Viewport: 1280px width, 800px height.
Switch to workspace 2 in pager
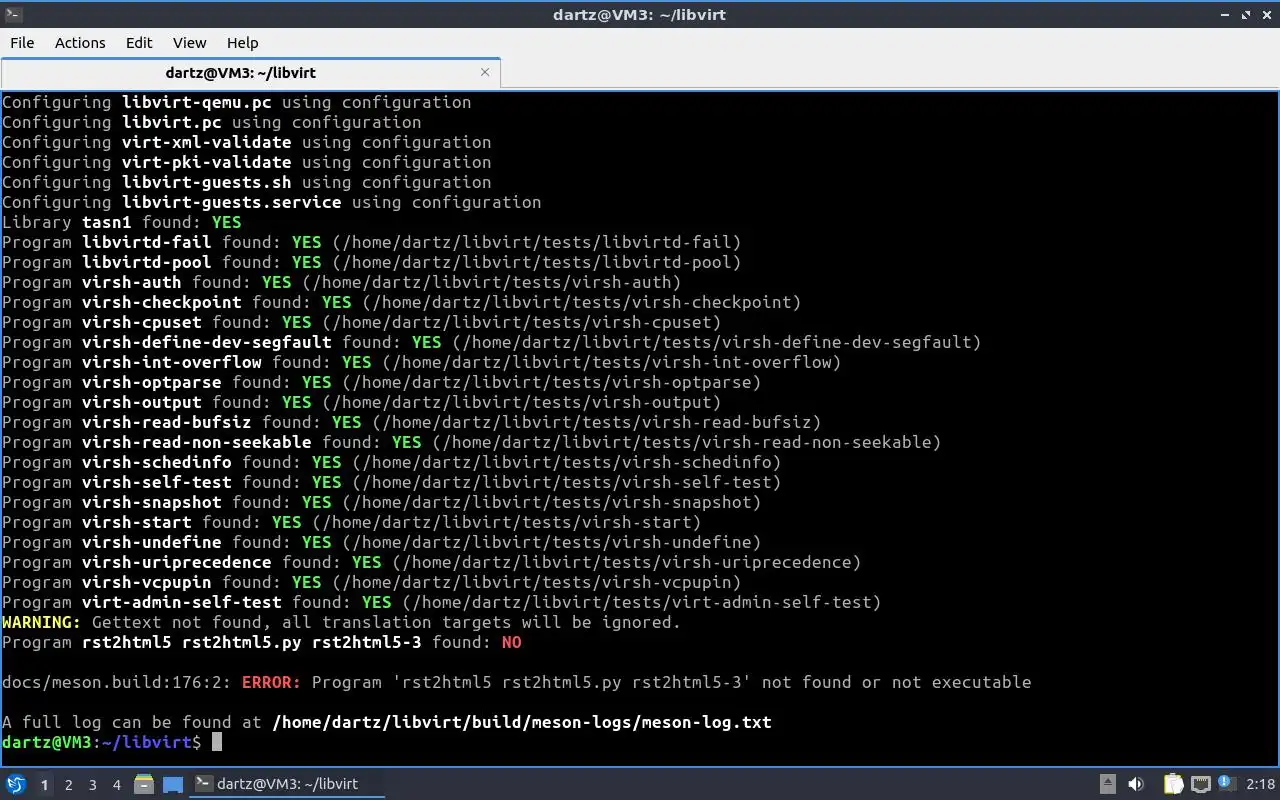click(x=69, y=785)
